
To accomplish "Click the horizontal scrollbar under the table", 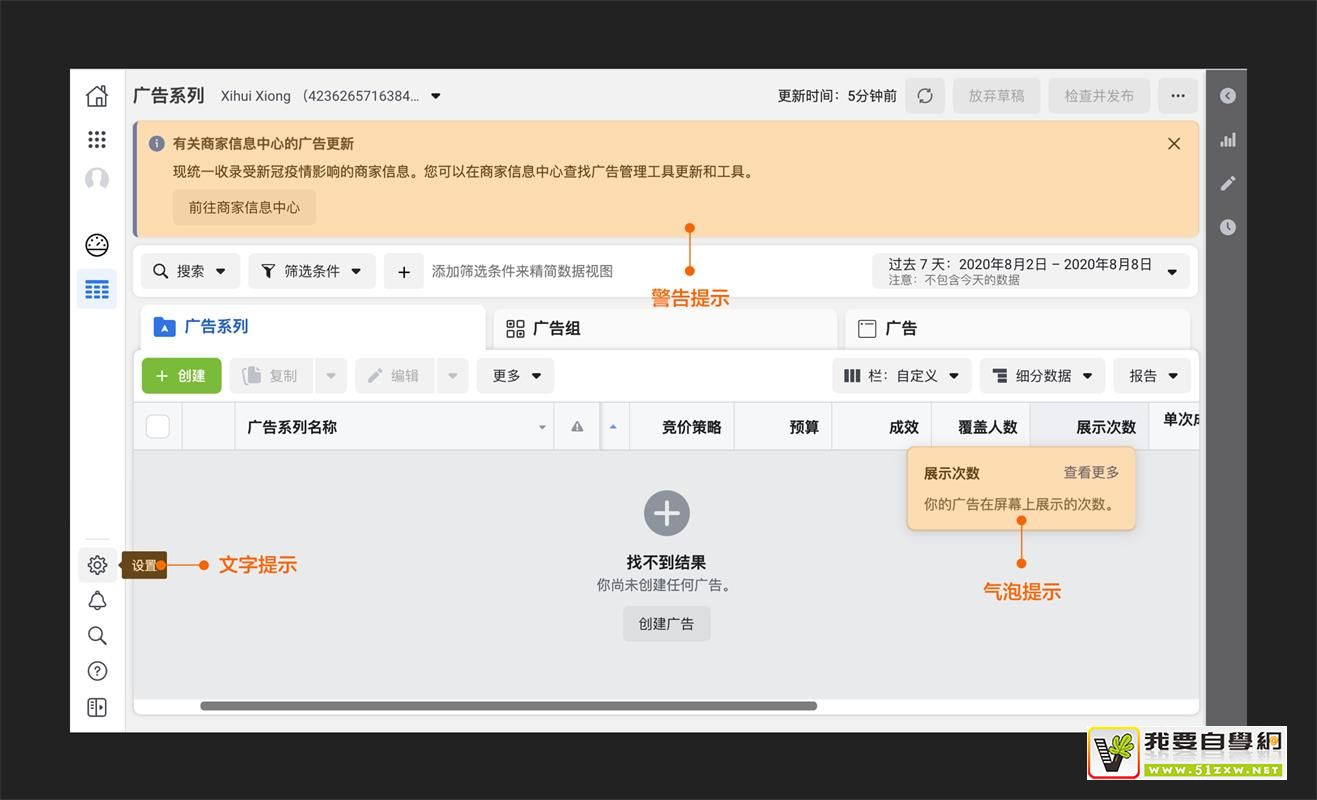I will click(508, 706).
